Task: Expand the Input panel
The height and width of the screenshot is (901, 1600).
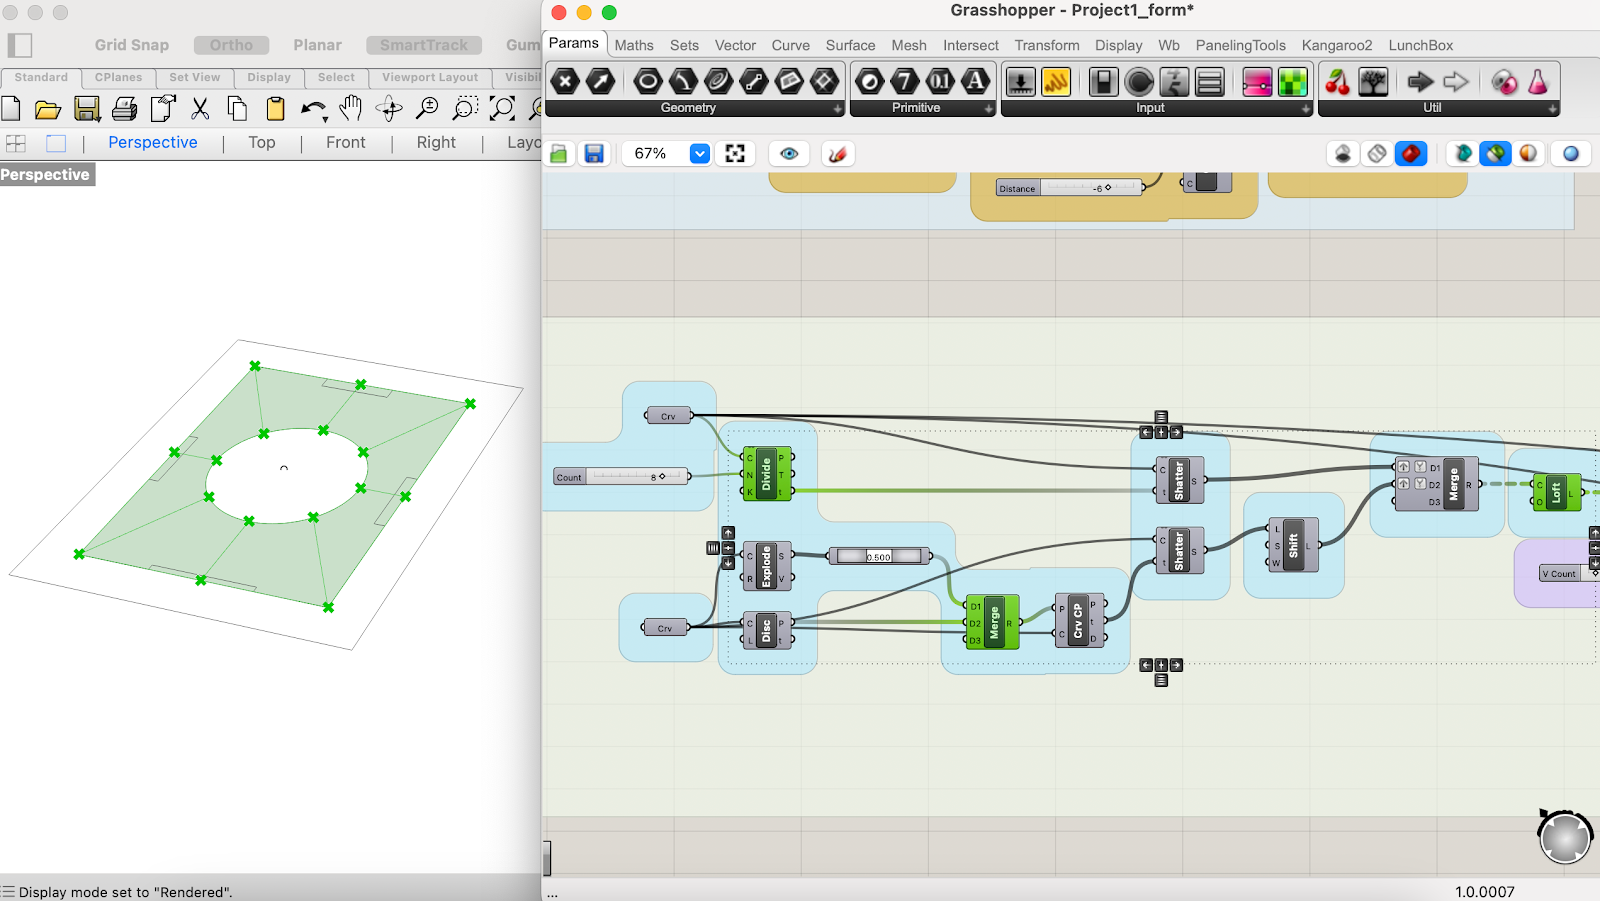Action: coord(1306,108)
